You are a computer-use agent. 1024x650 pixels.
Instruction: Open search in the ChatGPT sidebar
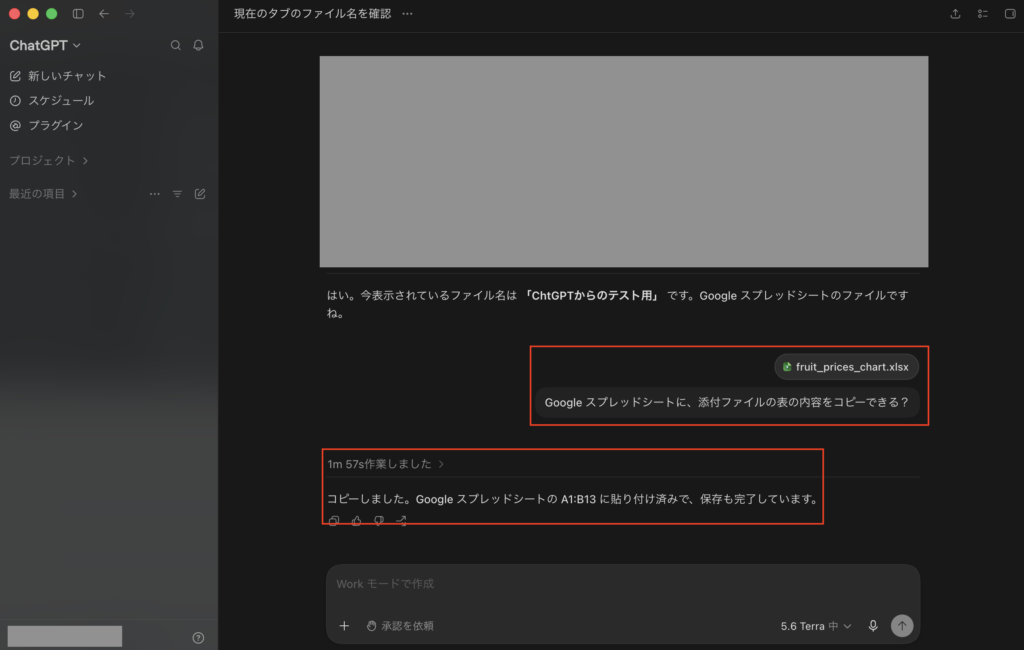(176, 45)
